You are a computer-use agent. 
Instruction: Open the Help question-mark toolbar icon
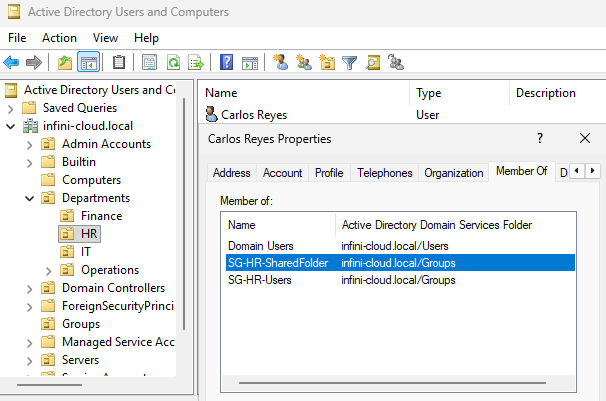tap(226, 62)
